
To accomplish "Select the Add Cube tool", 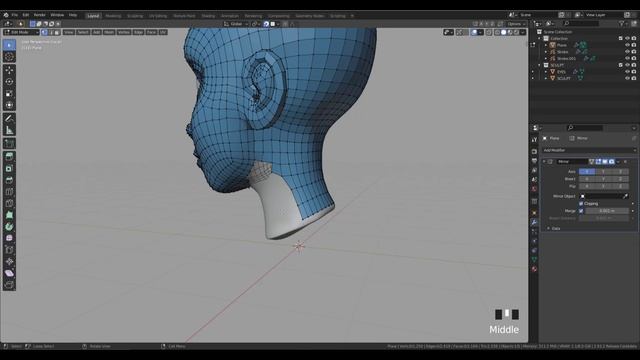I will click(9, 144).
